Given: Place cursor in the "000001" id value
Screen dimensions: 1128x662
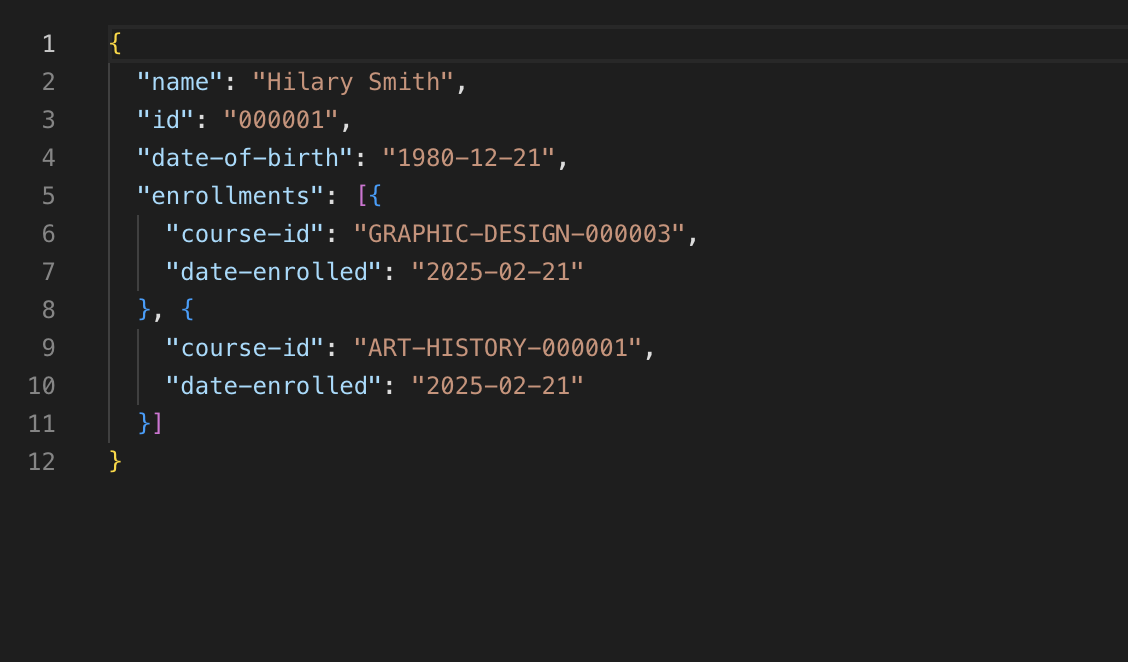Looking at the screenshot, I should pos(281,120).
